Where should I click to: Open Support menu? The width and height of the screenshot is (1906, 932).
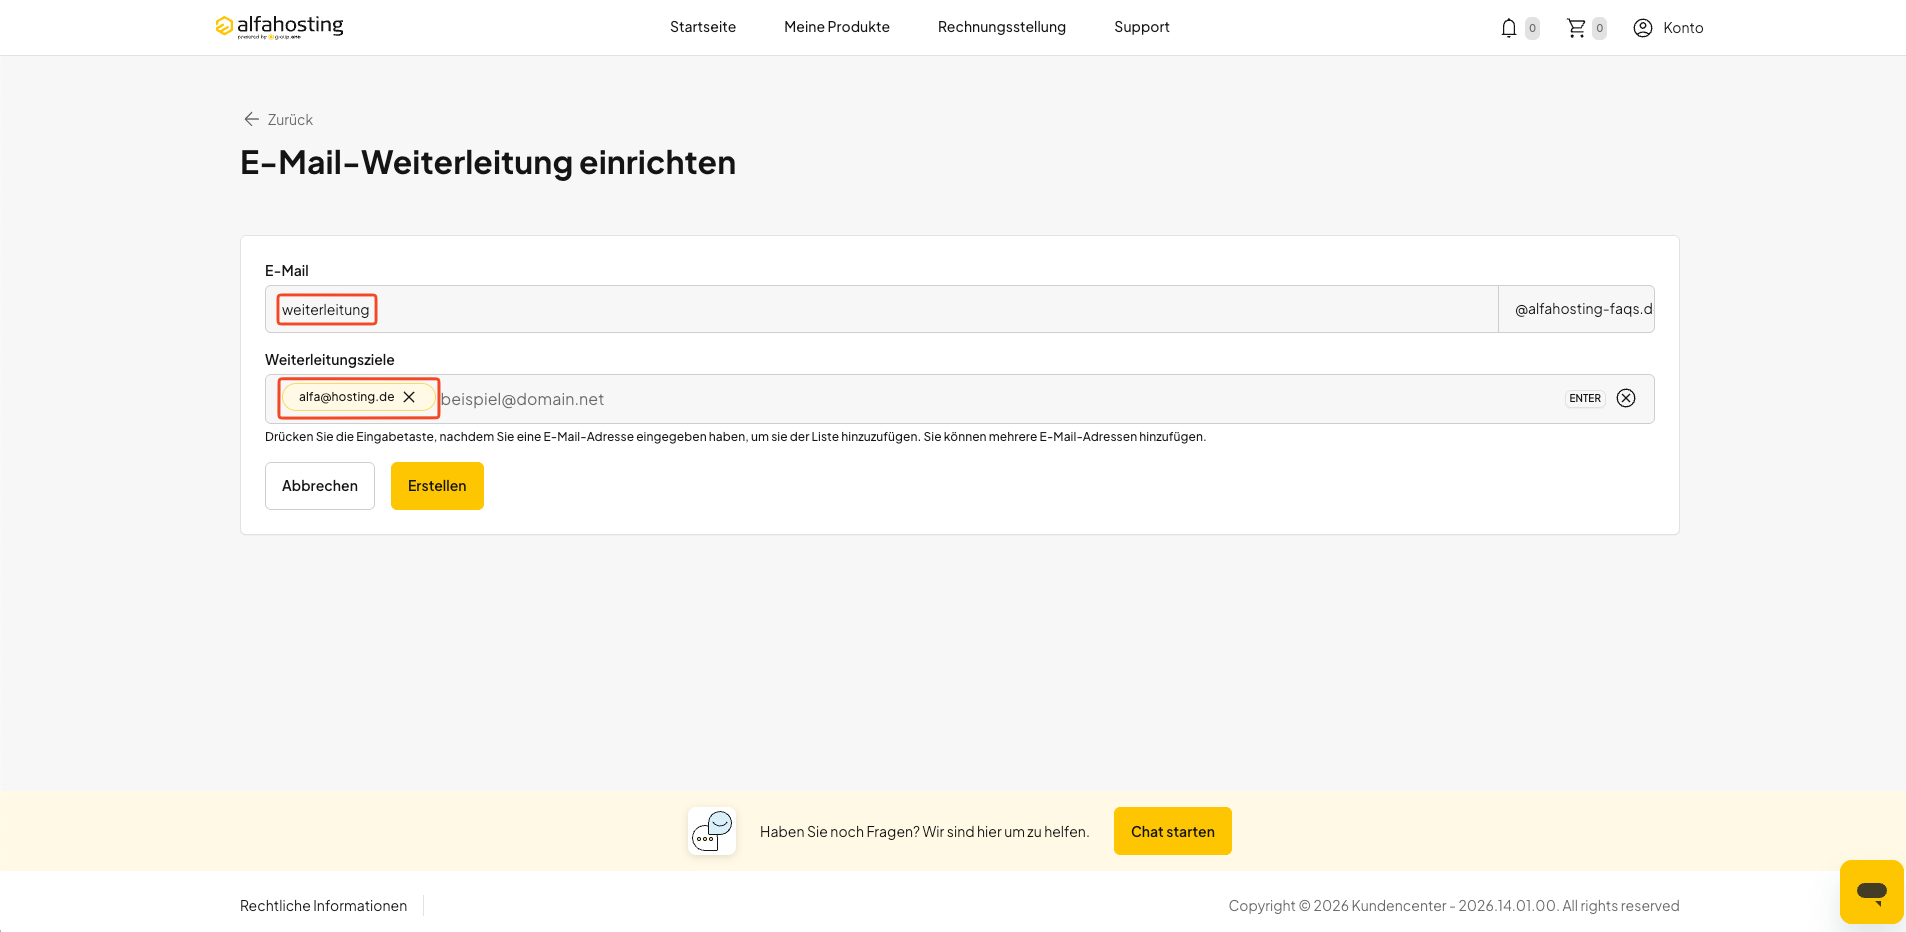(x=1142, y=27)
